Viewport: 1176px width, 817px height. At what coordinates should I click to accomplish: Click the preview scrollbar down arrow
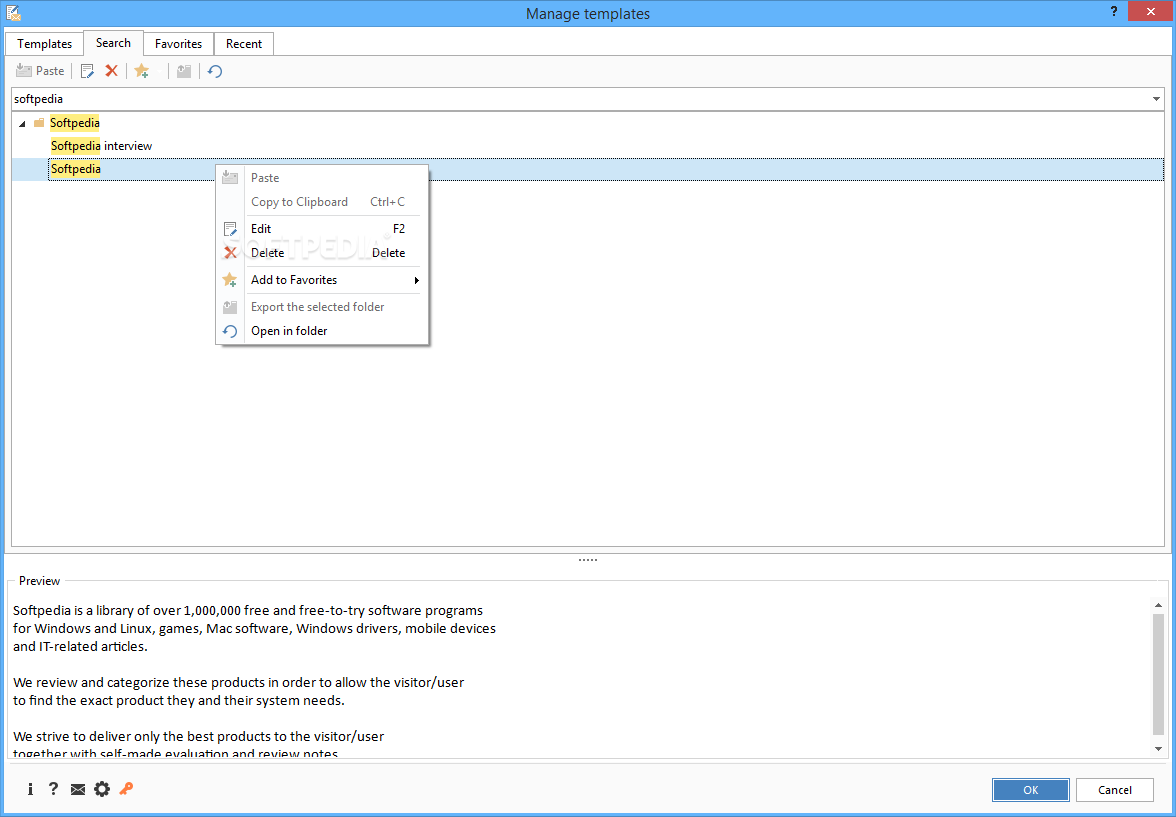pos(1159,749)
